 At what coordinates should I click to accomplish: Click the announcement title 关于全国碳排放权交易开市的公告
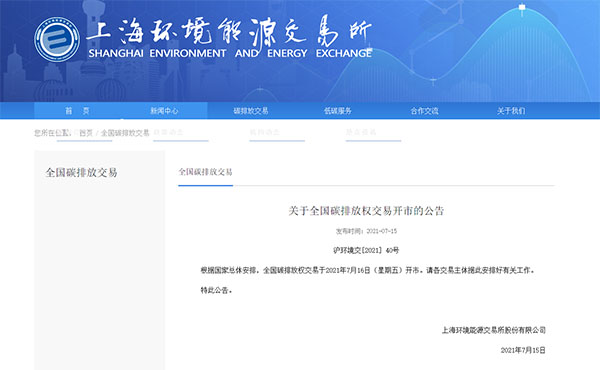coord(366,211)
